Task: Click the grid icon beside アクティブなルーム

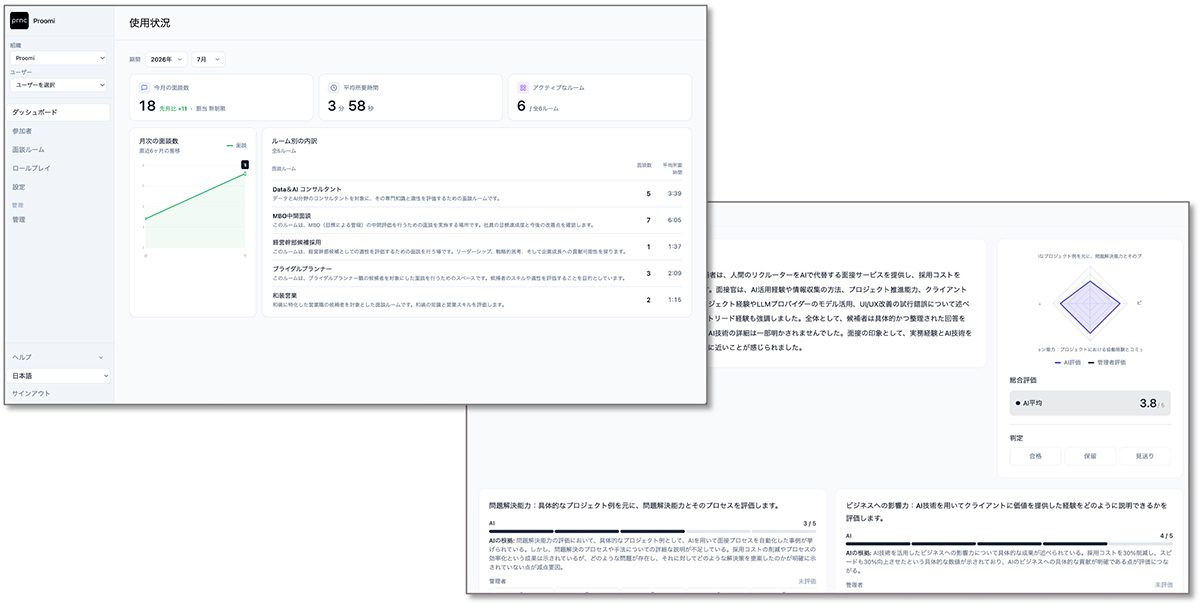Action: click(522, 87)
